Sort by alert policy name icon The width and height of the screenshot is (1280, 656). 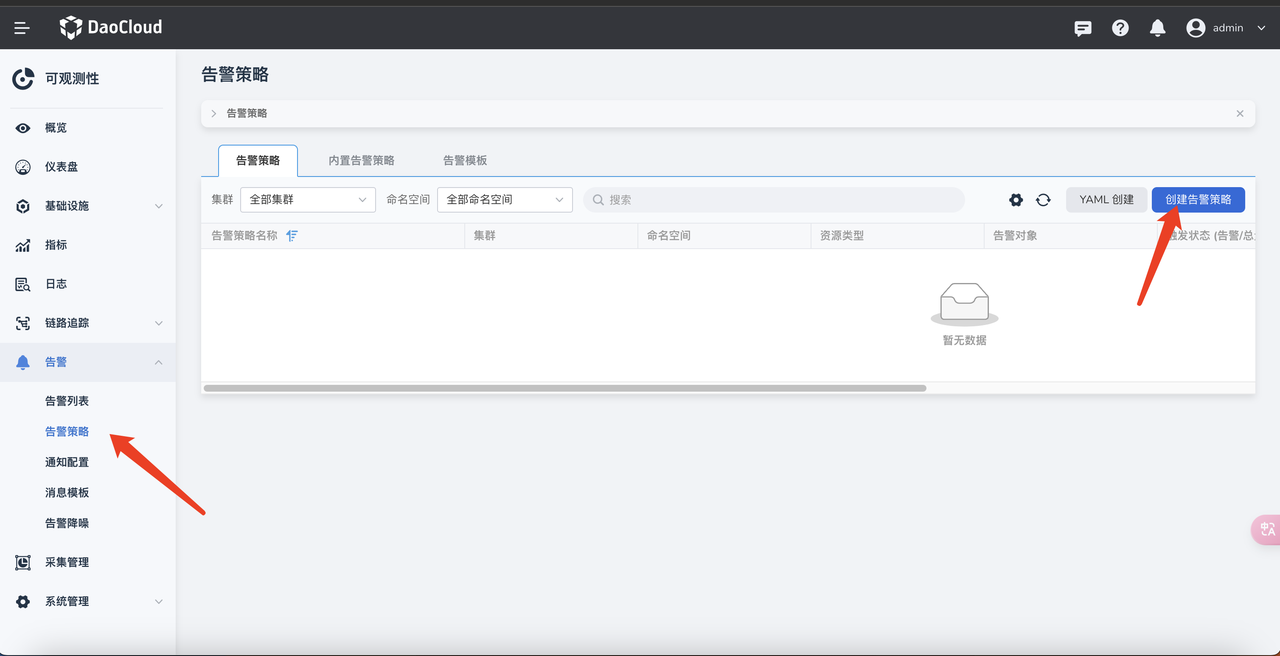coord(292,236)
